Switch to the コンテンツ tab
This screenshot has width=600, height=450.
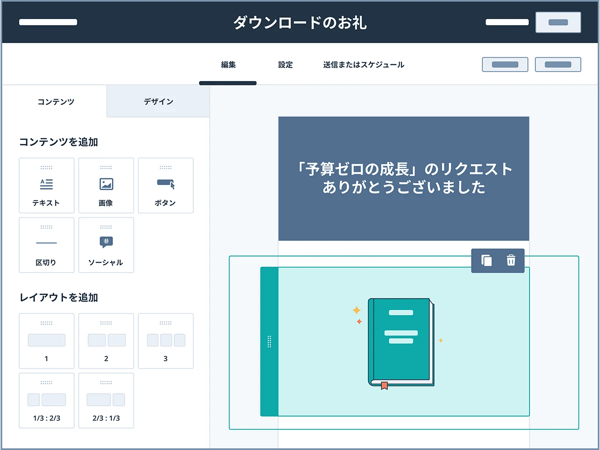[x=54, y=102]
